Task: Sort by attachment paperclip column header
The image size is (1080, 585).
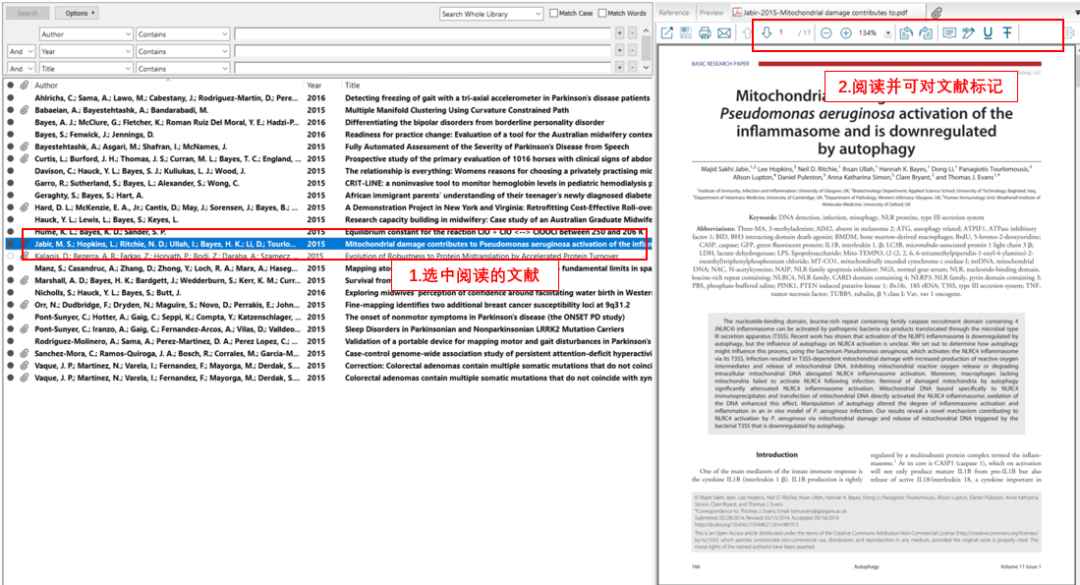Action: point(24,85)
